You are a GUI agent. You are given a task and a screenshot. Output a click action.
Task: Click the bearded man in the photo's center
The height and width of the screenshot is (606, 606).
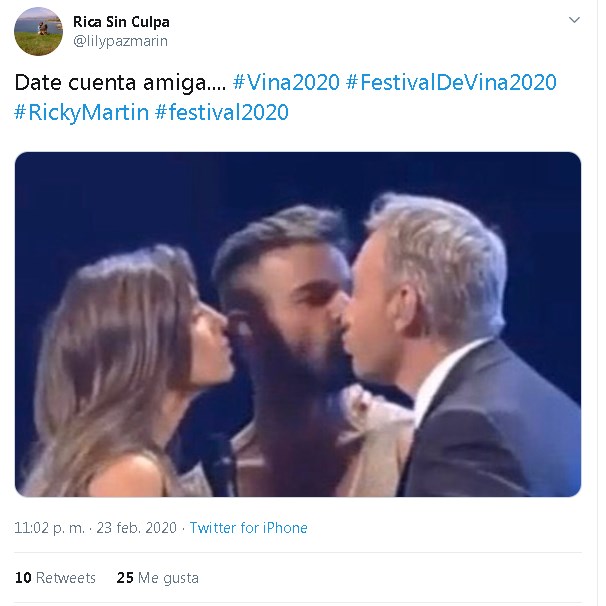pos(285,330)
